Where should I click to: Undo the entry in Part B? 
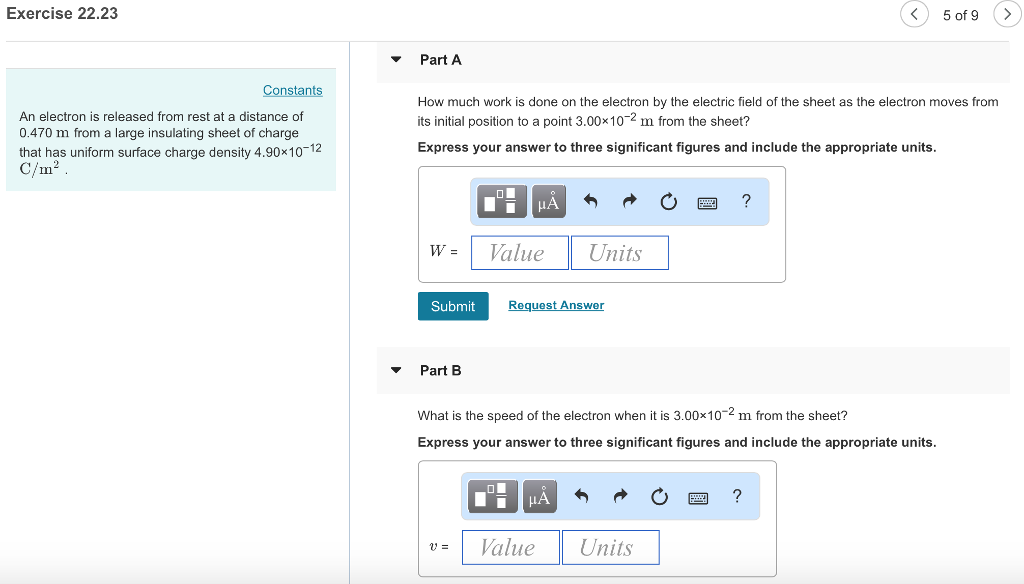coord(581,496)
